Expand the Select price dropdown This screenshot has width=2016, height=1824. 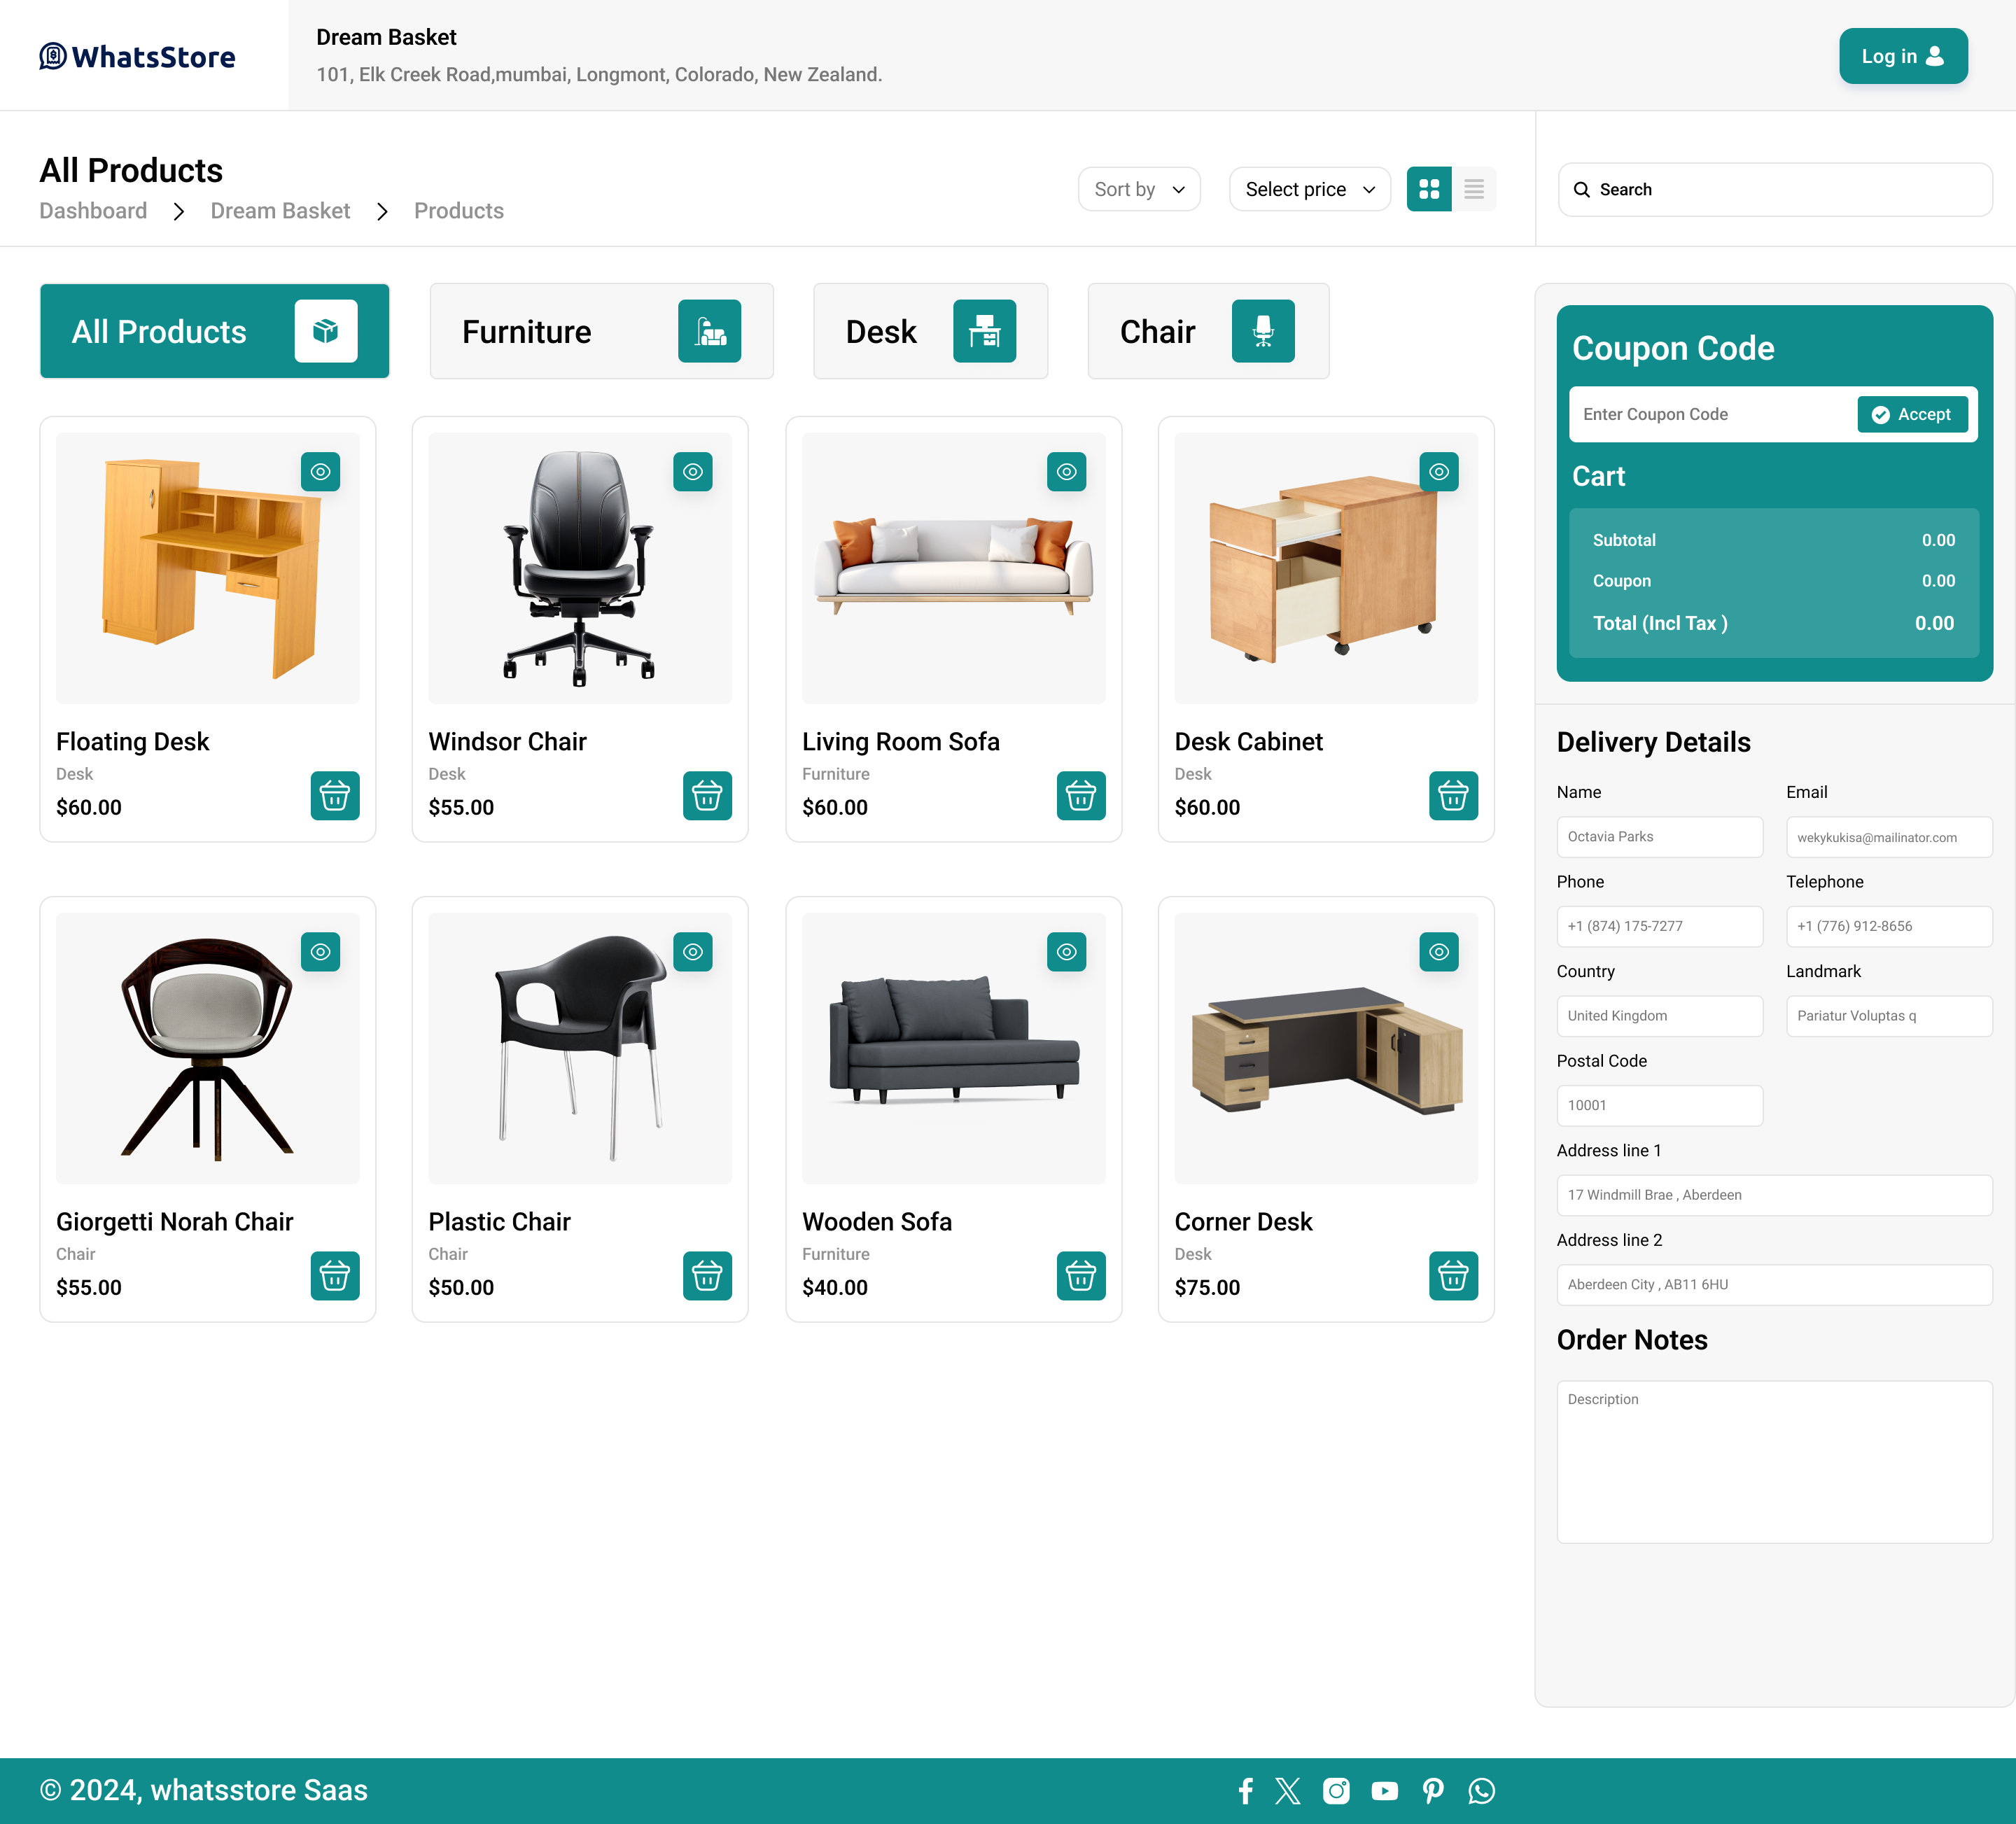[1309, 189]
